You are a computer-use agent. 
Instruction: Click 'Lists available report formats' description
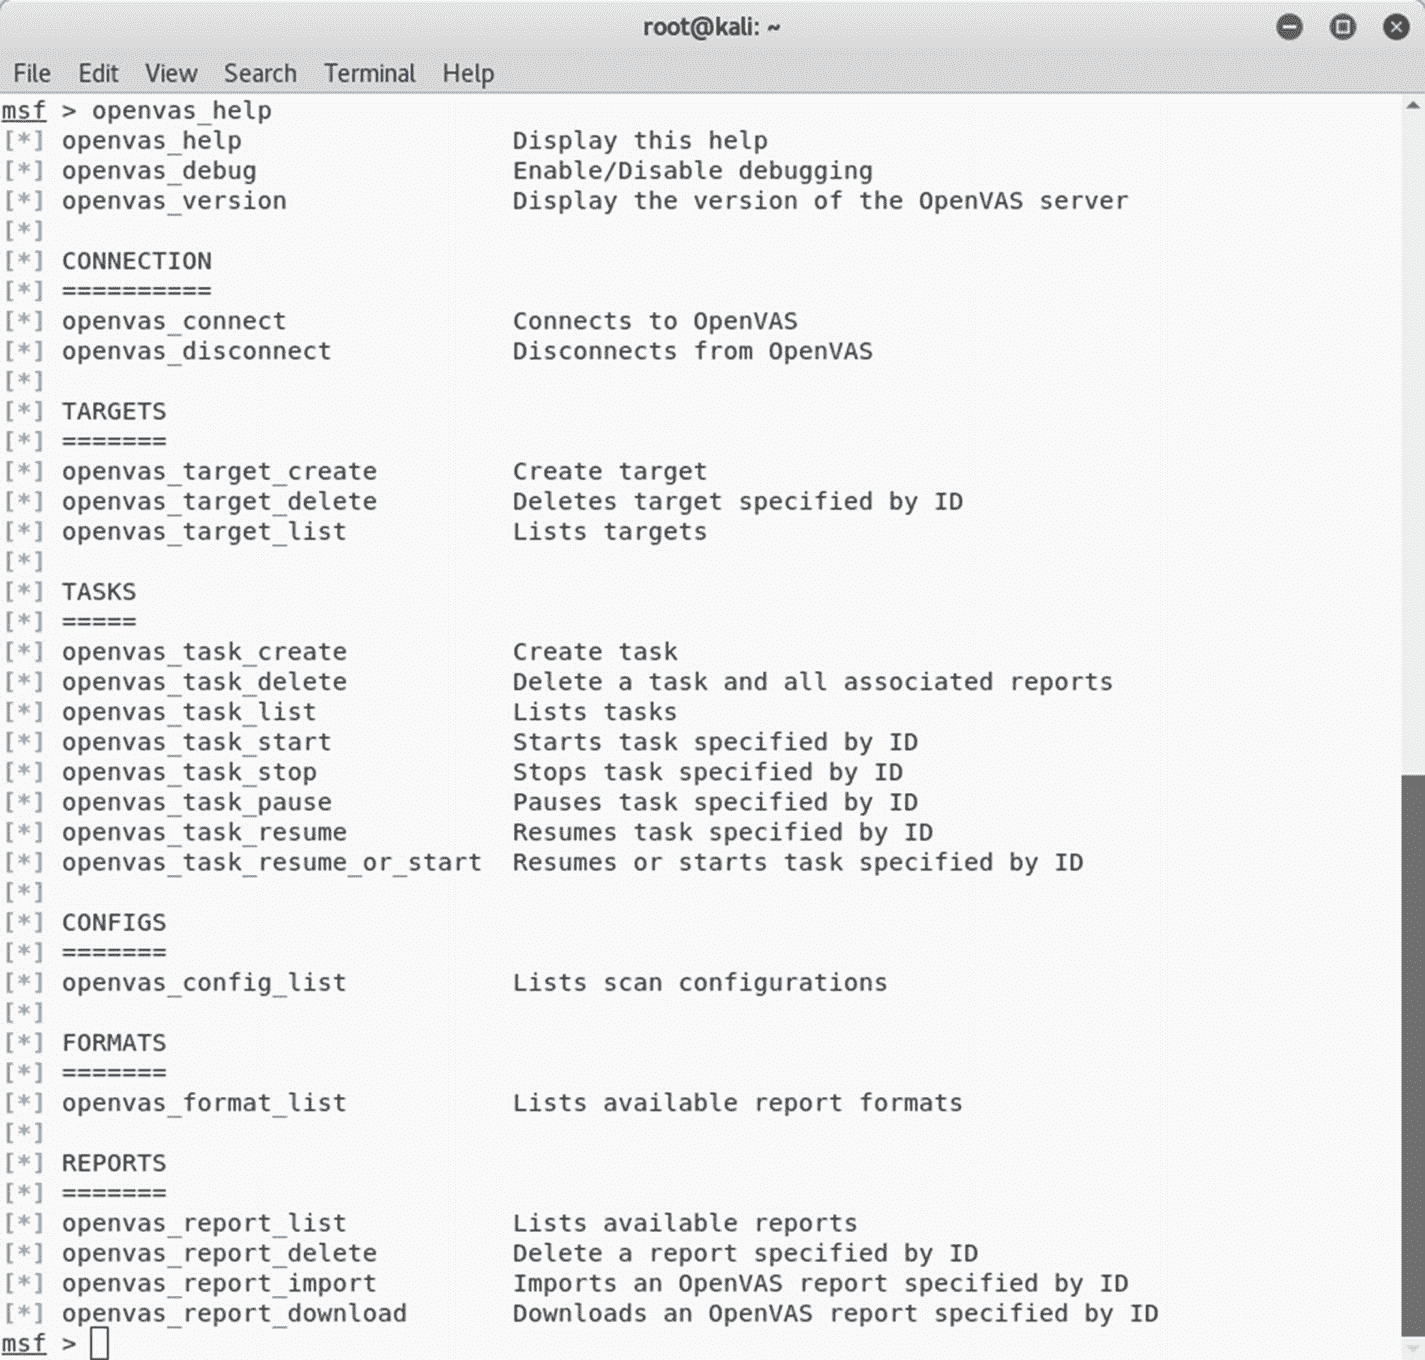[738, 1102]
